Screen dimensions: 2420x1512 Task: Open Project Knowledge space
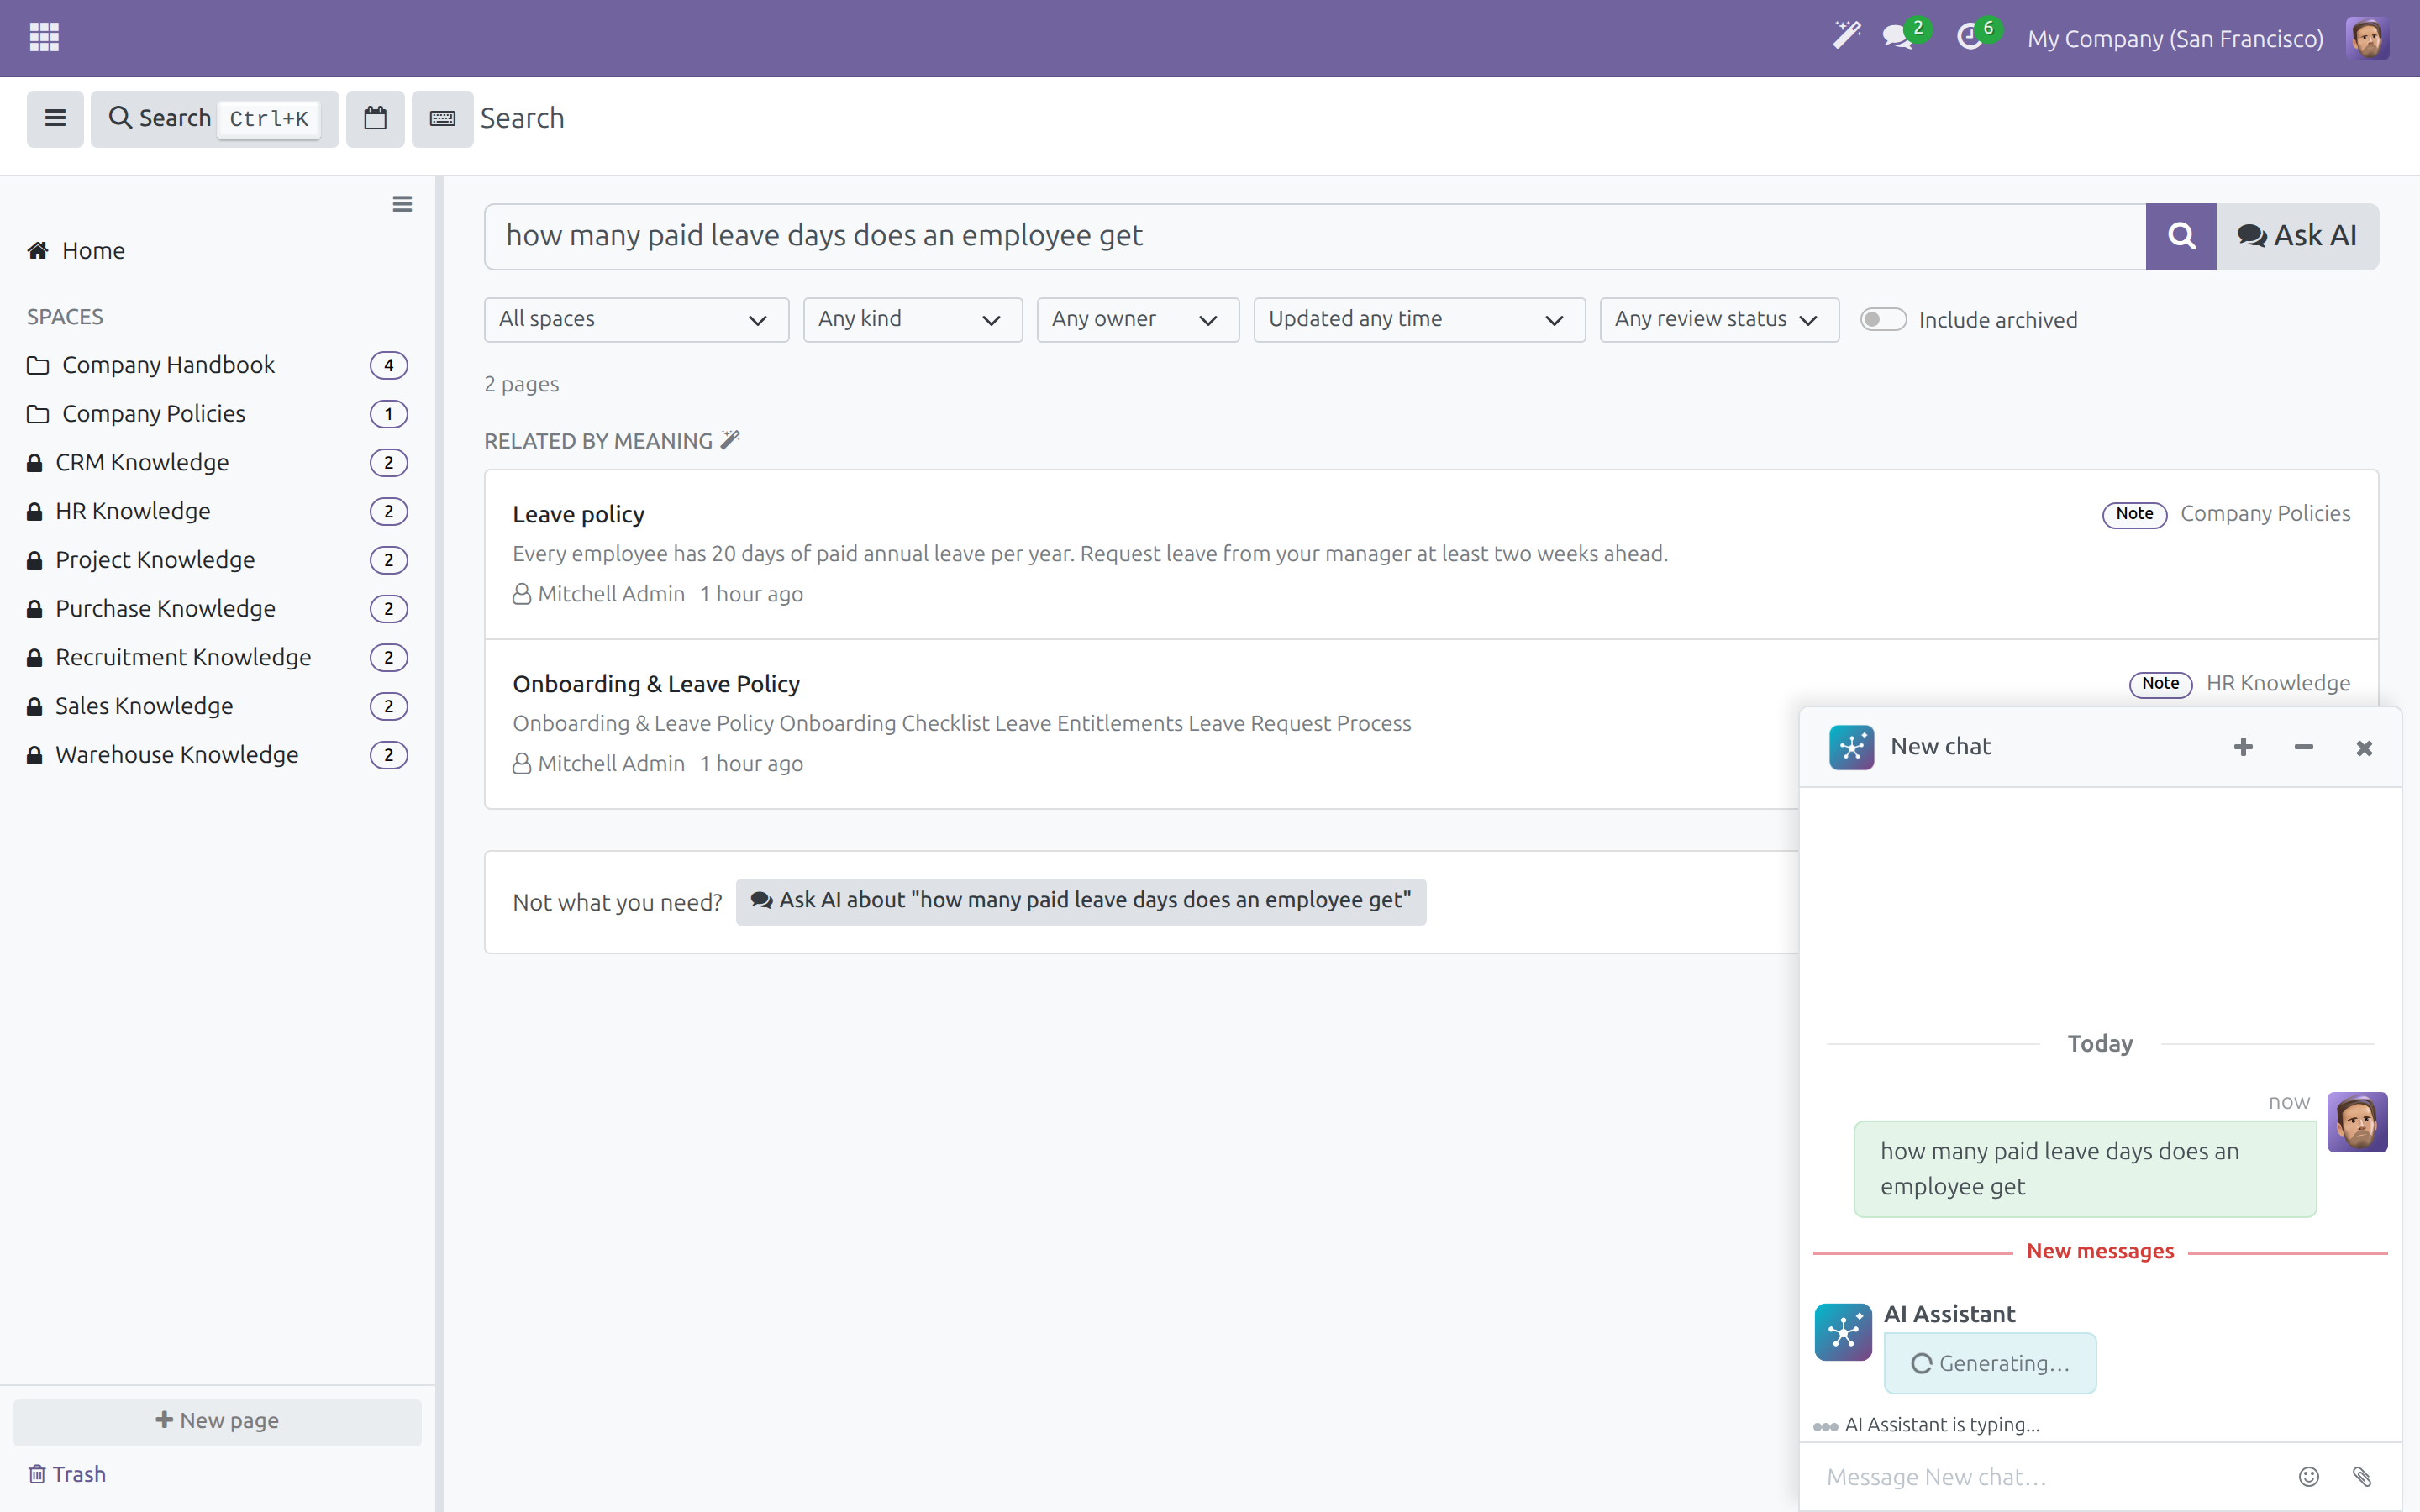click(217, 560)
